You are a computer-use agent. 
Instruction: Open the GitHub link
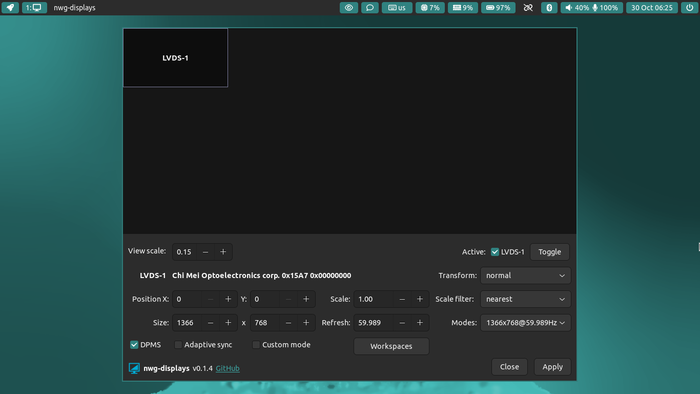pos(228,369)
